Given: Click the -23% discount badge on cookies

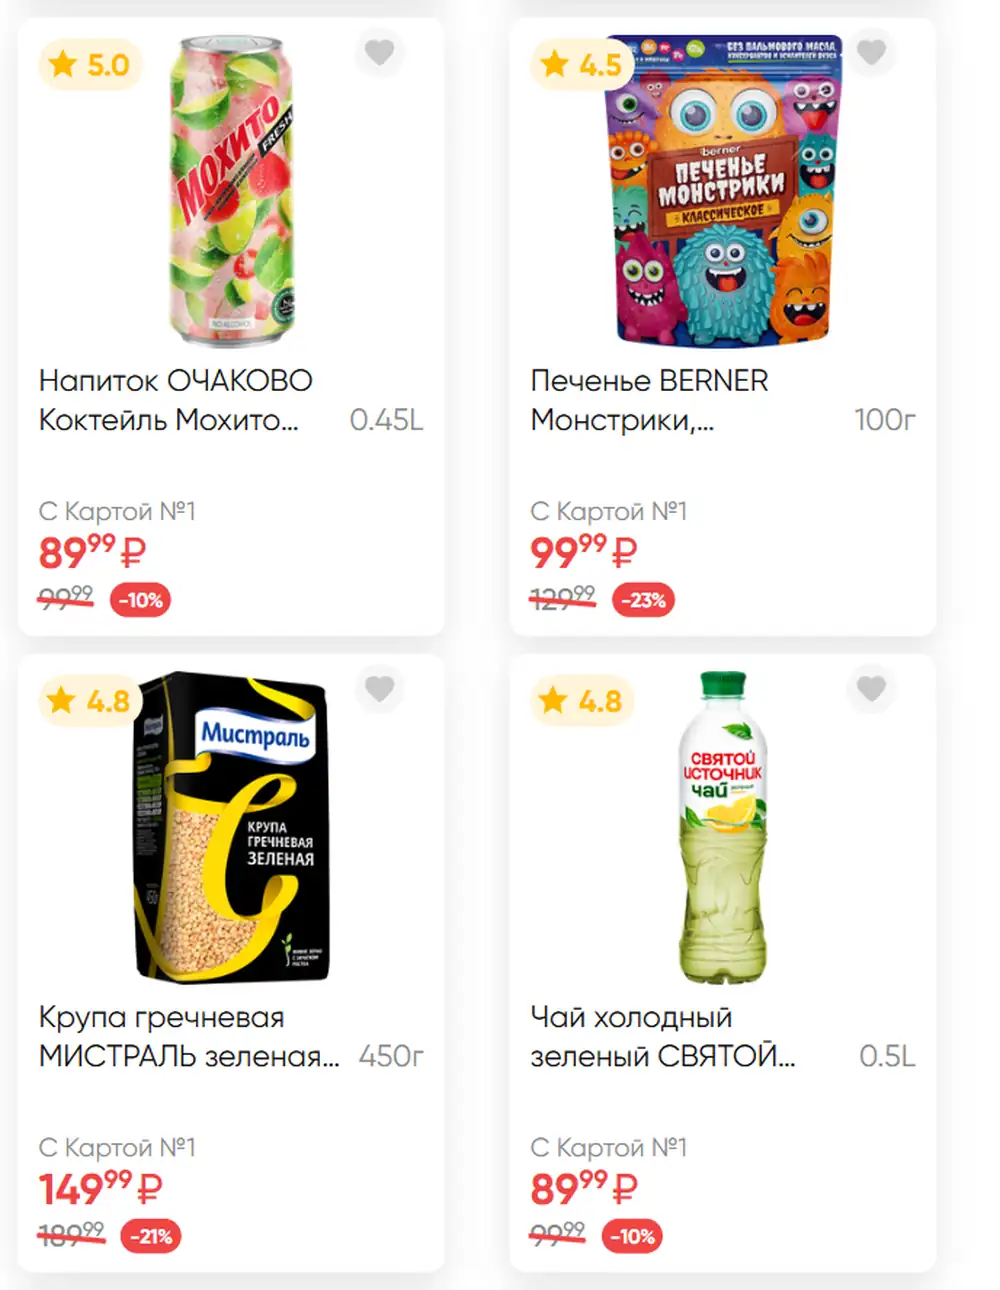Looking at the screenshot, I should [643, 600].
